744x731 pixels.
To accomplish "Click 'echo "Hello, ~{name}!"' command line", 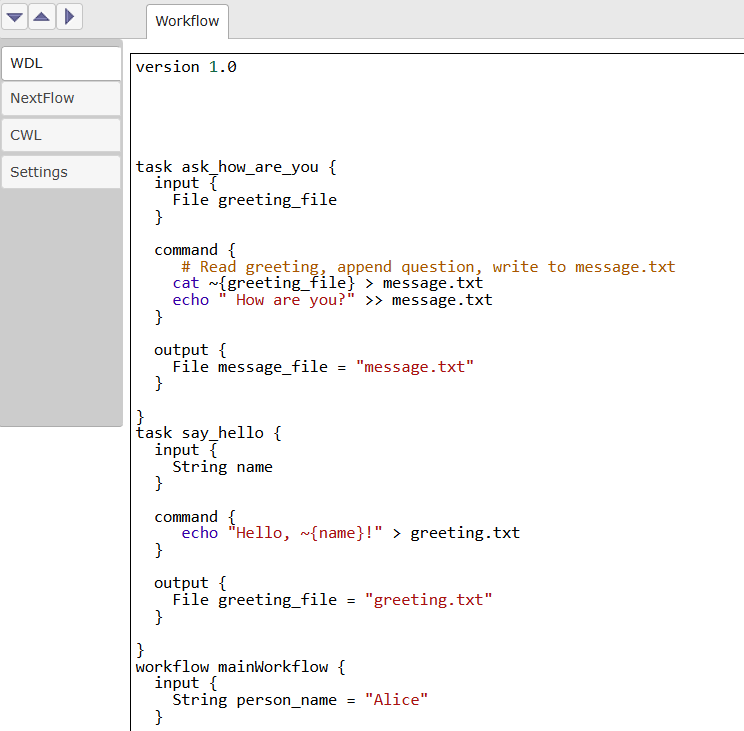I will click(351, 533).
